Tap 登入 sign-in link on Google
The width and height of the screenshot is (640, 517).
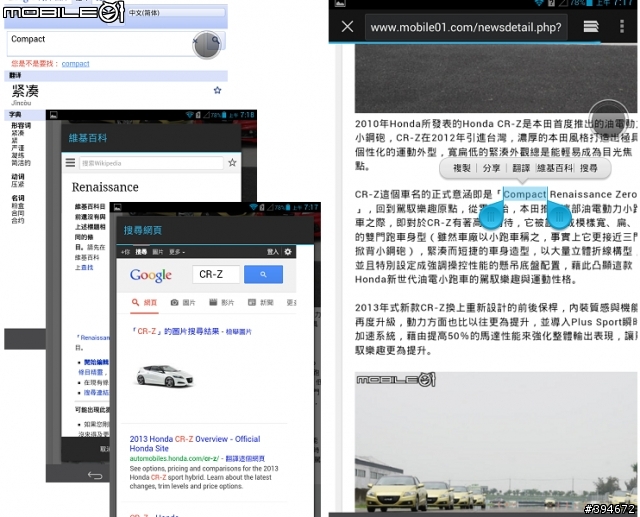pyautogui.click(x=273, y=251)
